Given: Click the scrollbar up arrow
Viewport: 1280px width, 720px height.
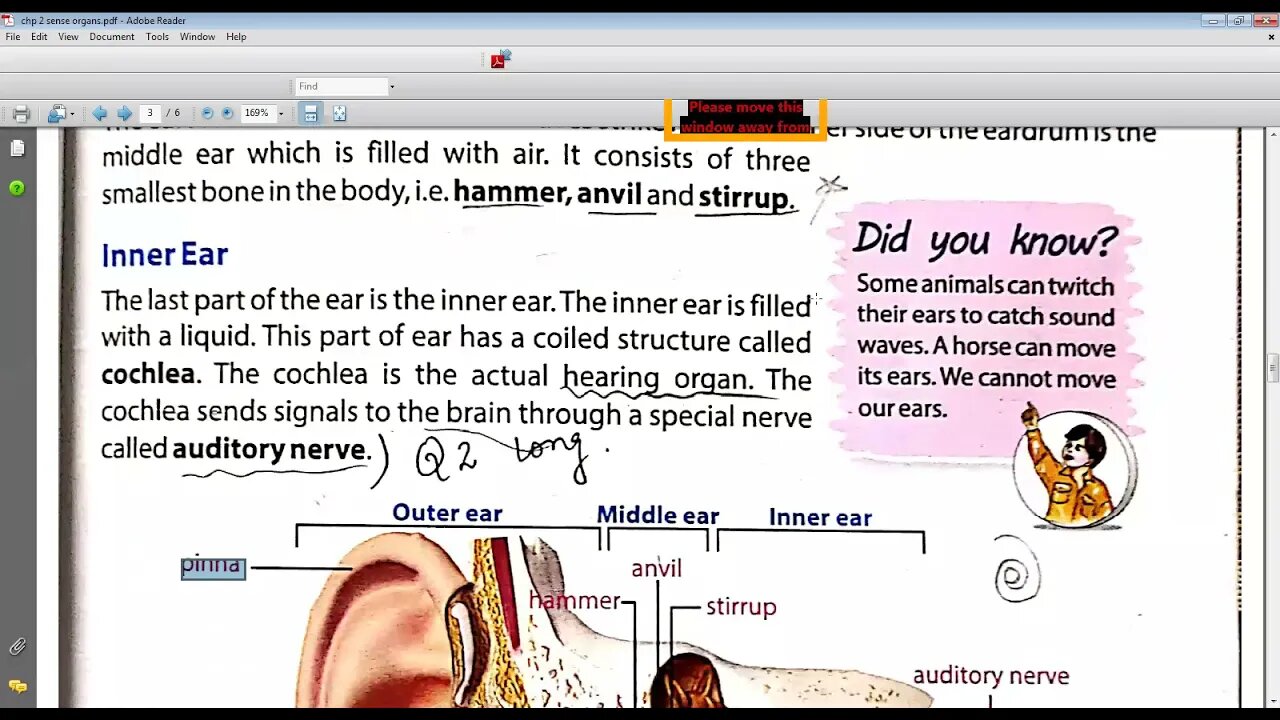Looking at the screenshot, I should pyautogui.click(x=1273, y=134).
